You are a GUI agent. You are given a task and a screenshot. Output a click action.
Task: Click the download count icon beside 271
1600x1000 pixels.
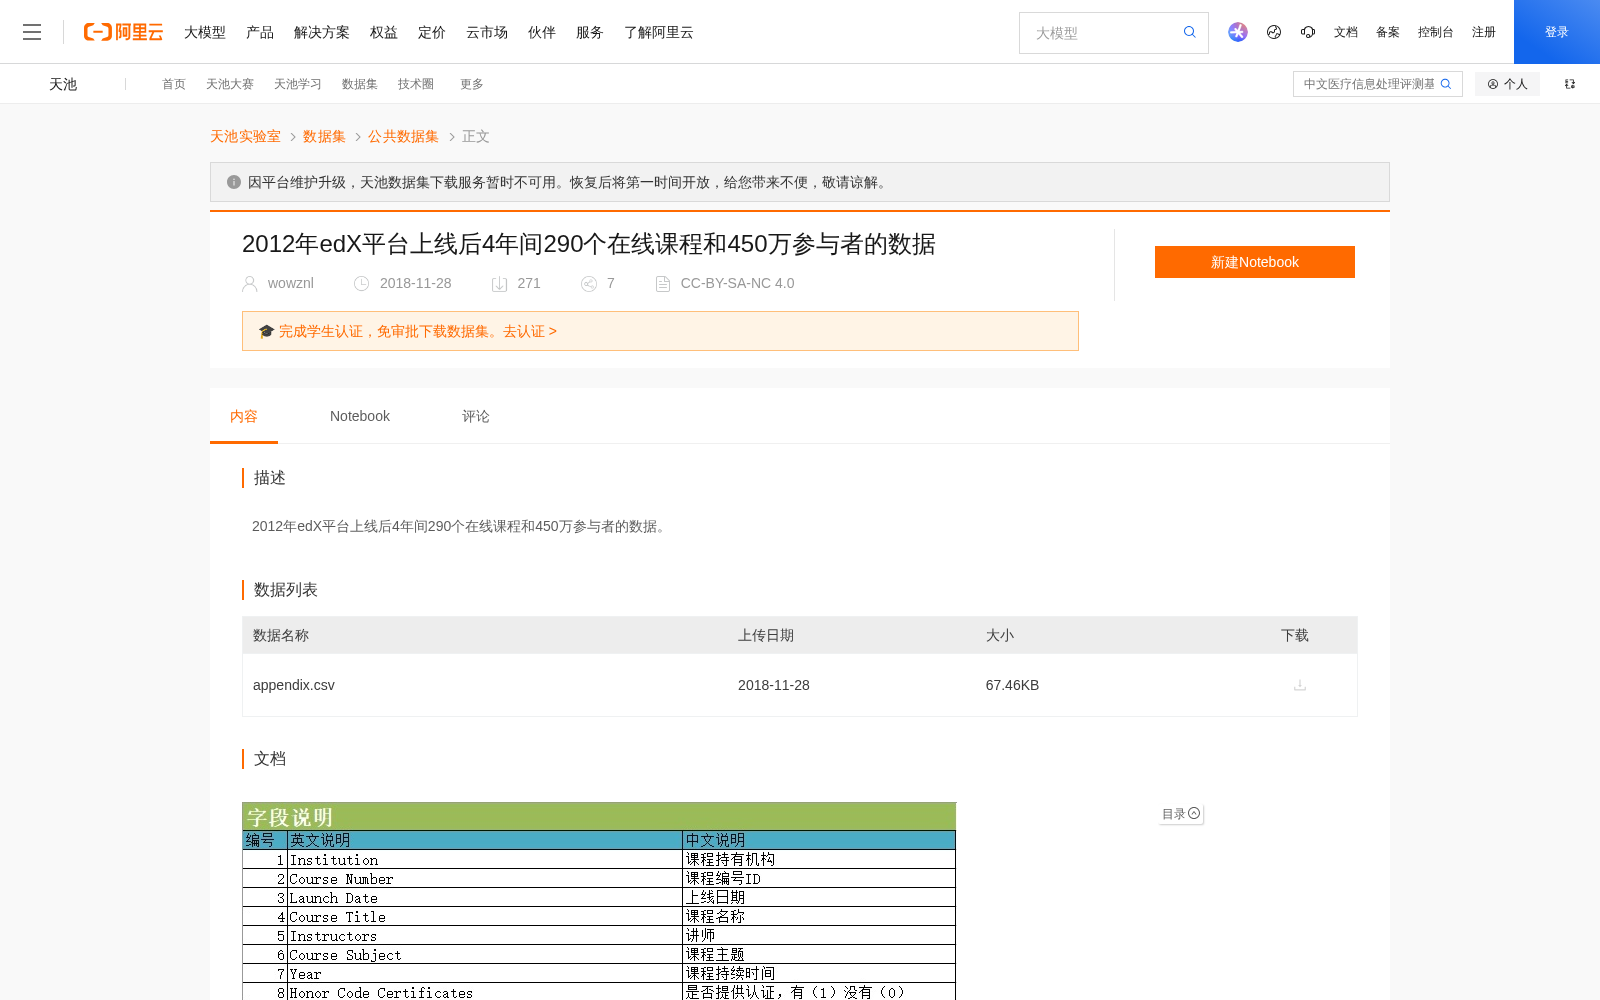(x=500, y=284)
